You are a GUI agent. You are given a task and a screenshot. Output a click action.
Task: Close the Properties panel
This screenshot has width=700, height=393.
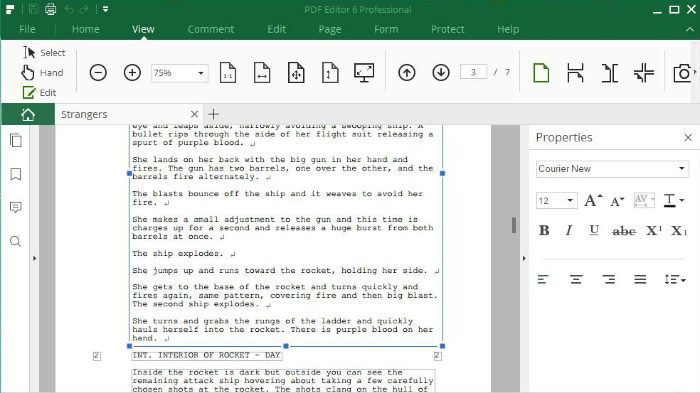pos(688,138)
